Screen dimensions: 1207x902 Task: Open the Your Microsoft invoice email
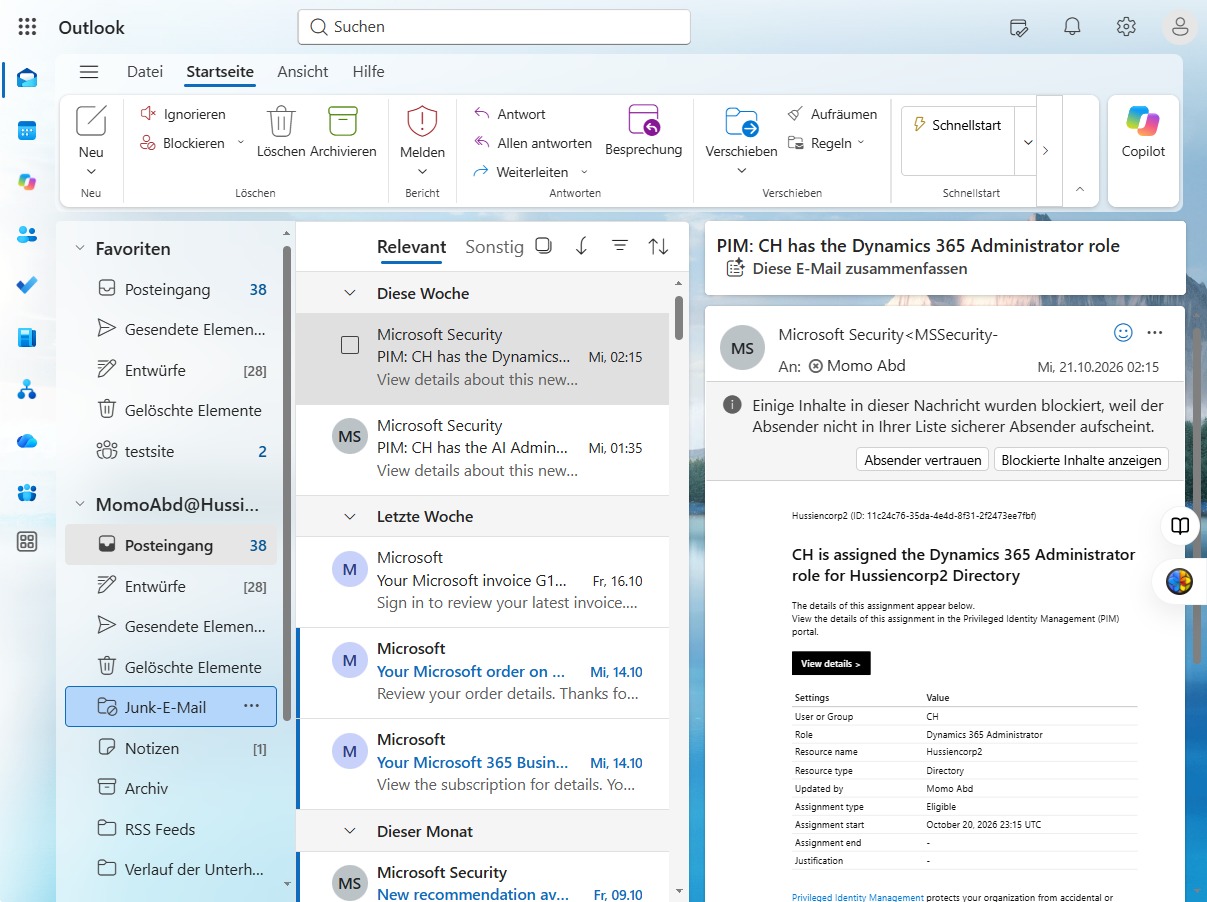tap(483, 581)
